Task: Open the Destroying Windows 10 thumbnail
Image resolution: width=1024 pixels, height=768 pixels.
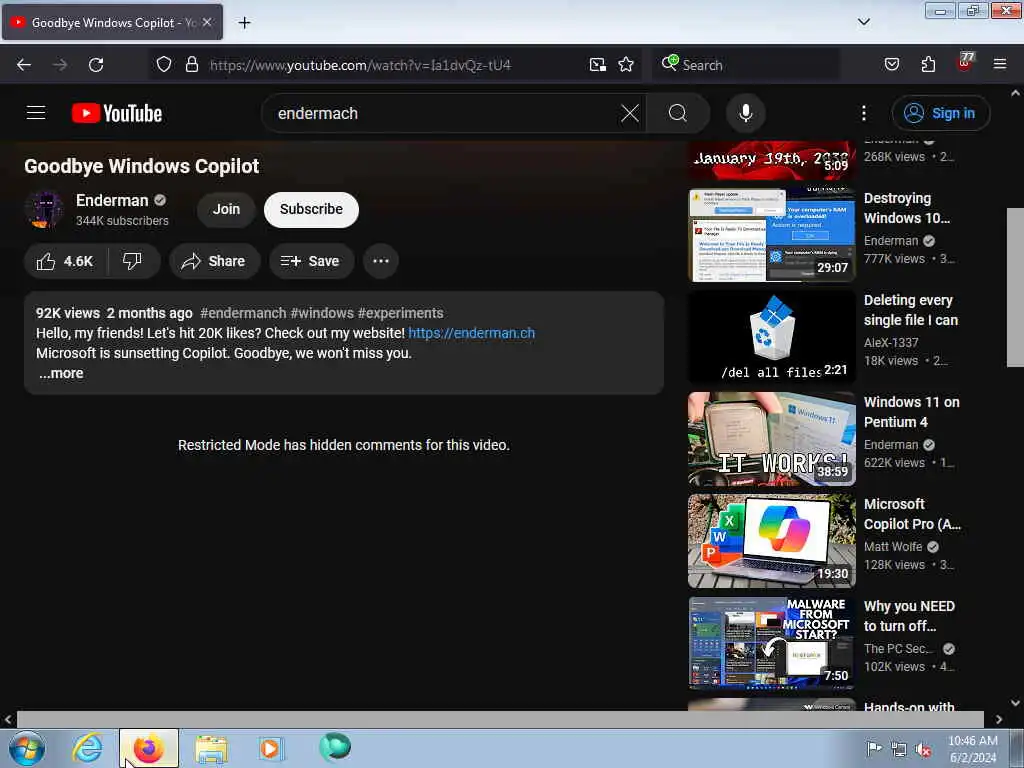Action: [772, 235]
